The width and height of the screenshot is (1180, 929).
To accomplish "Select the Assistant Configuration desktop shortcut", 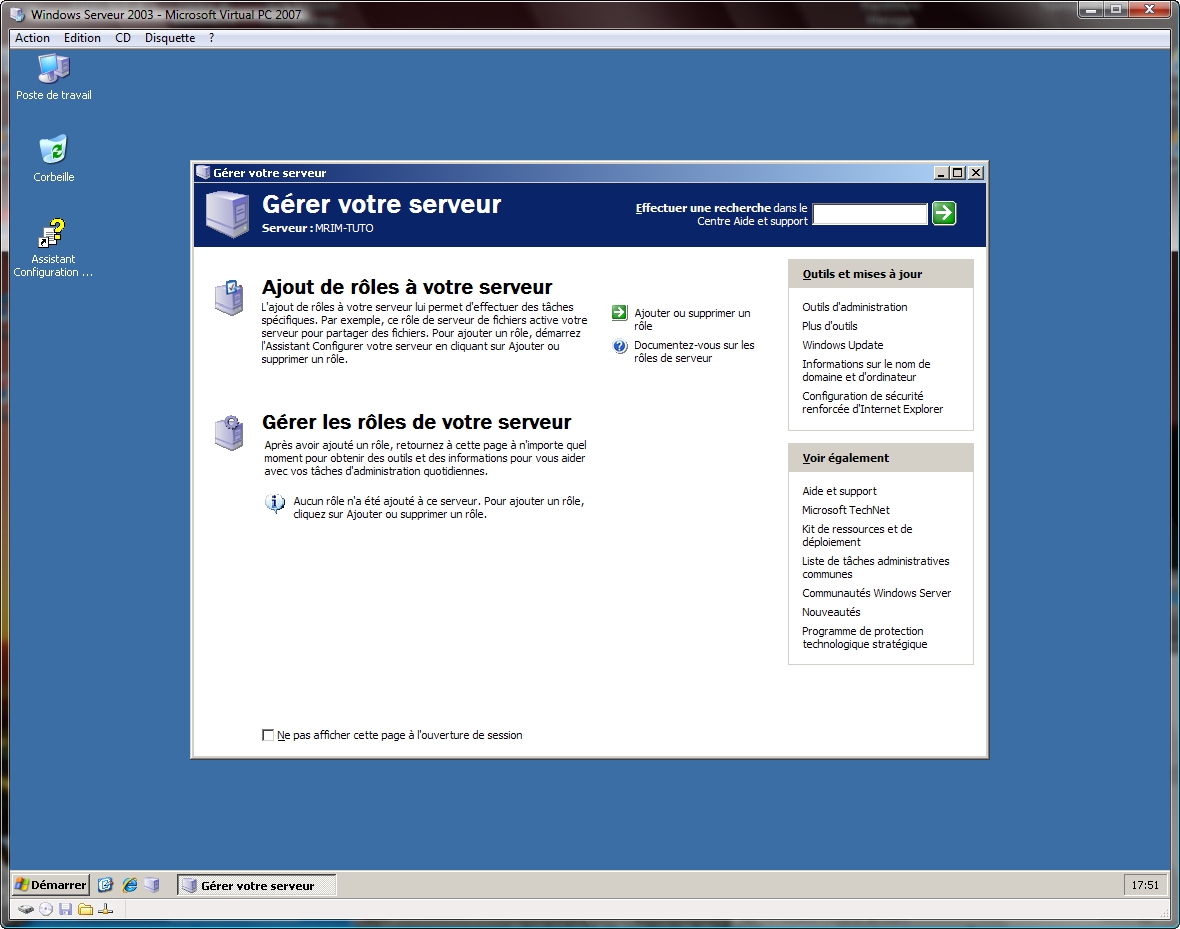I will (x=53, y=248).
